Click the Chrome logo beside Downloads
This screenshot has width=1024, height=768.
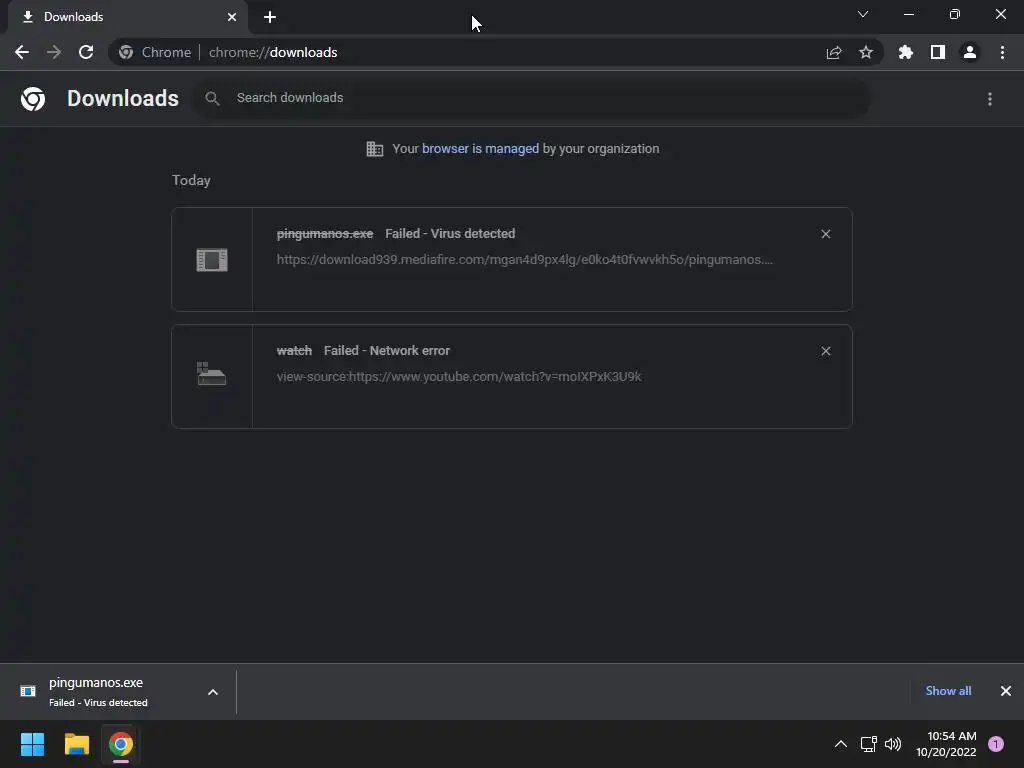pyautogui.click(x=33, y=99)
